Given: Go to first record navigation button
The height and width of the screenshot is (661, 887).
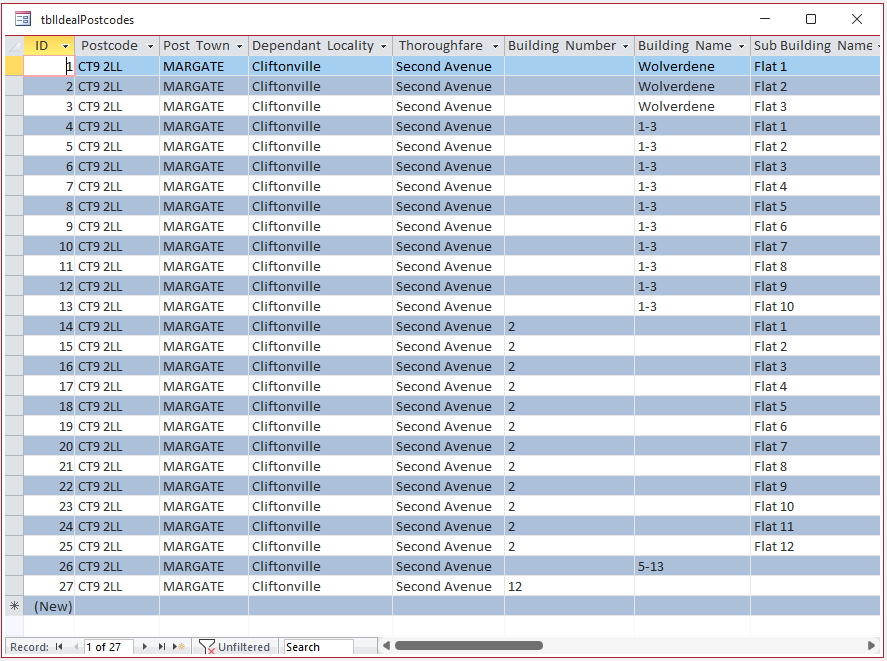Looking at the screenshot, I should [59, 646].
